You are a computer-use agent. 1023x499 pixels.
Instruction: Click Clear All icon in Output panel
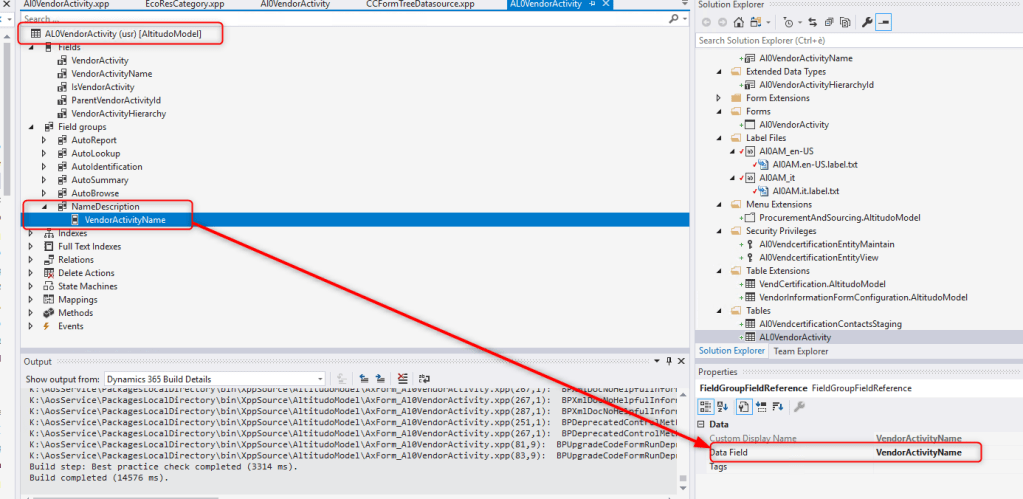point(402,379)
